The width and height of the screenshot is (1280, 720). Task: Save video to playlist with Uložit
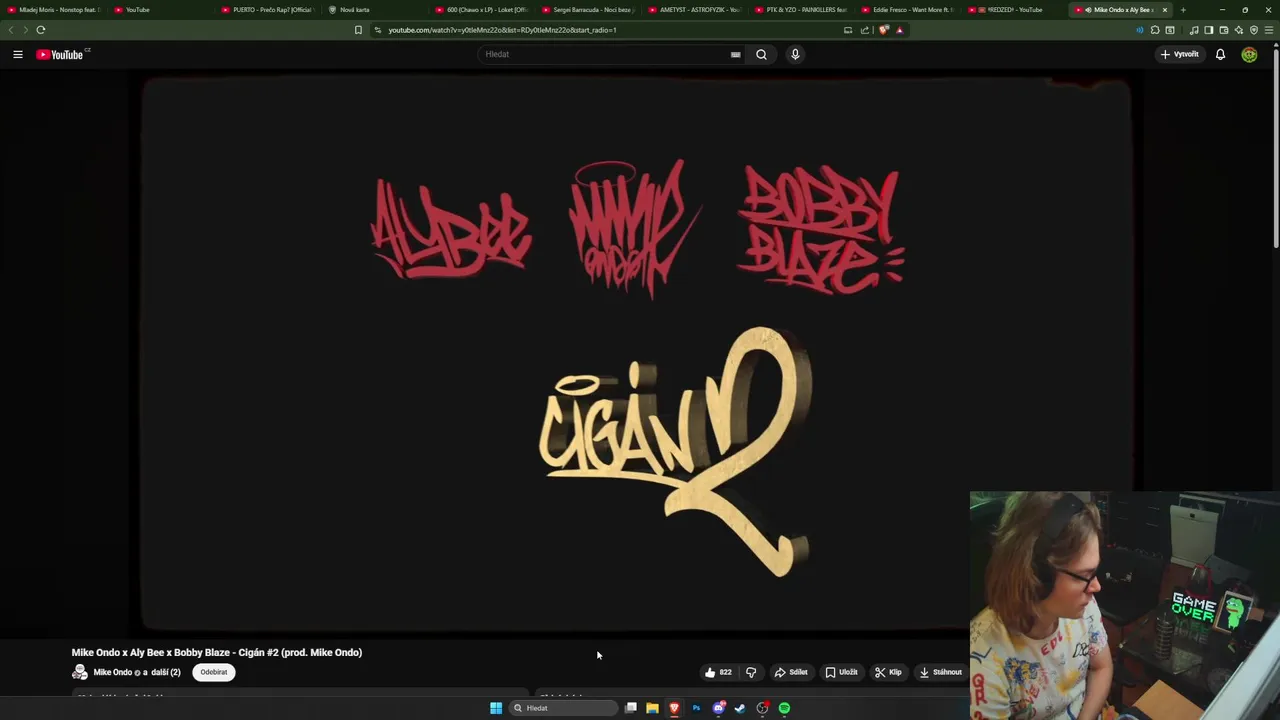(x=841, y=672)
